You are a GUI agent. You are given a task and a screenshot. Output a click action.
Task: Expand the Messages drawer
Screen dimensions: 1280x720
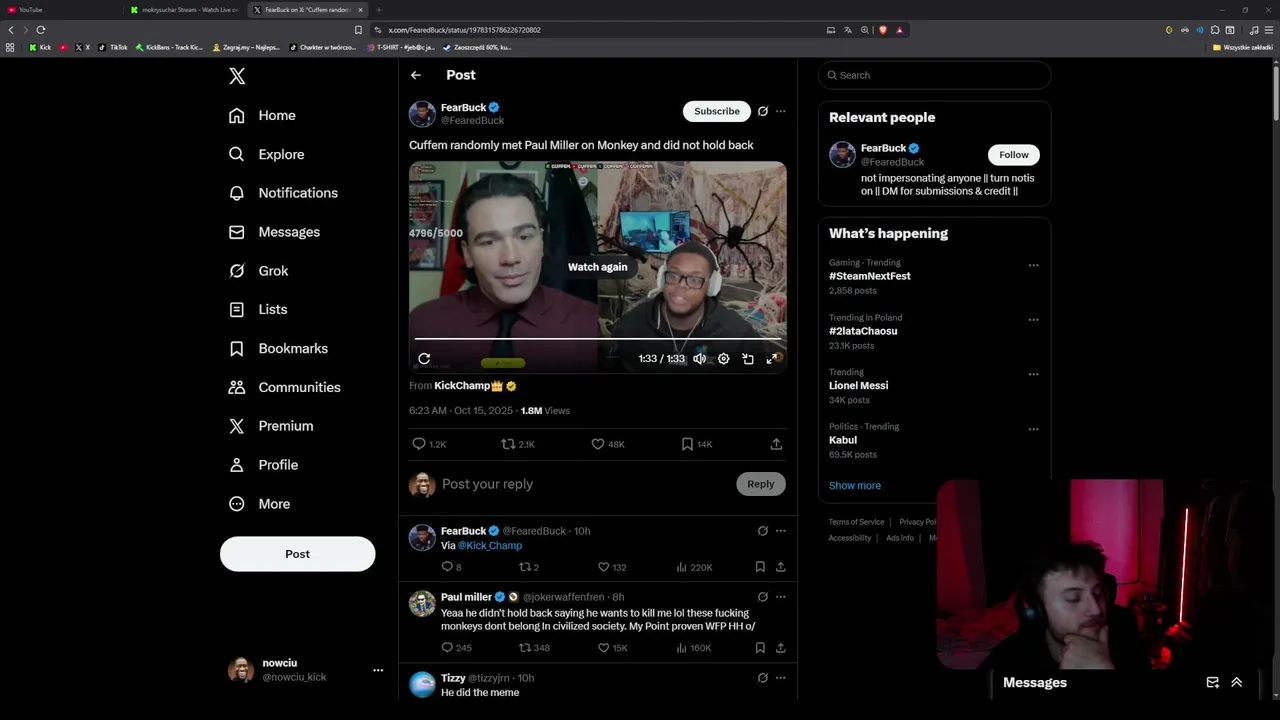click(x=1237, y=683)
